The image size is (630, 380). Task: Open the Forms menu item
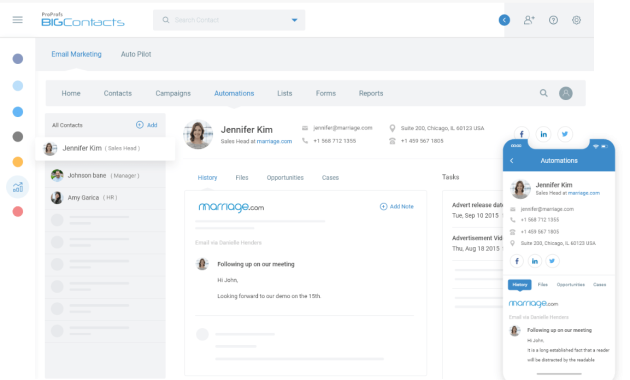[x=325, y=93]
